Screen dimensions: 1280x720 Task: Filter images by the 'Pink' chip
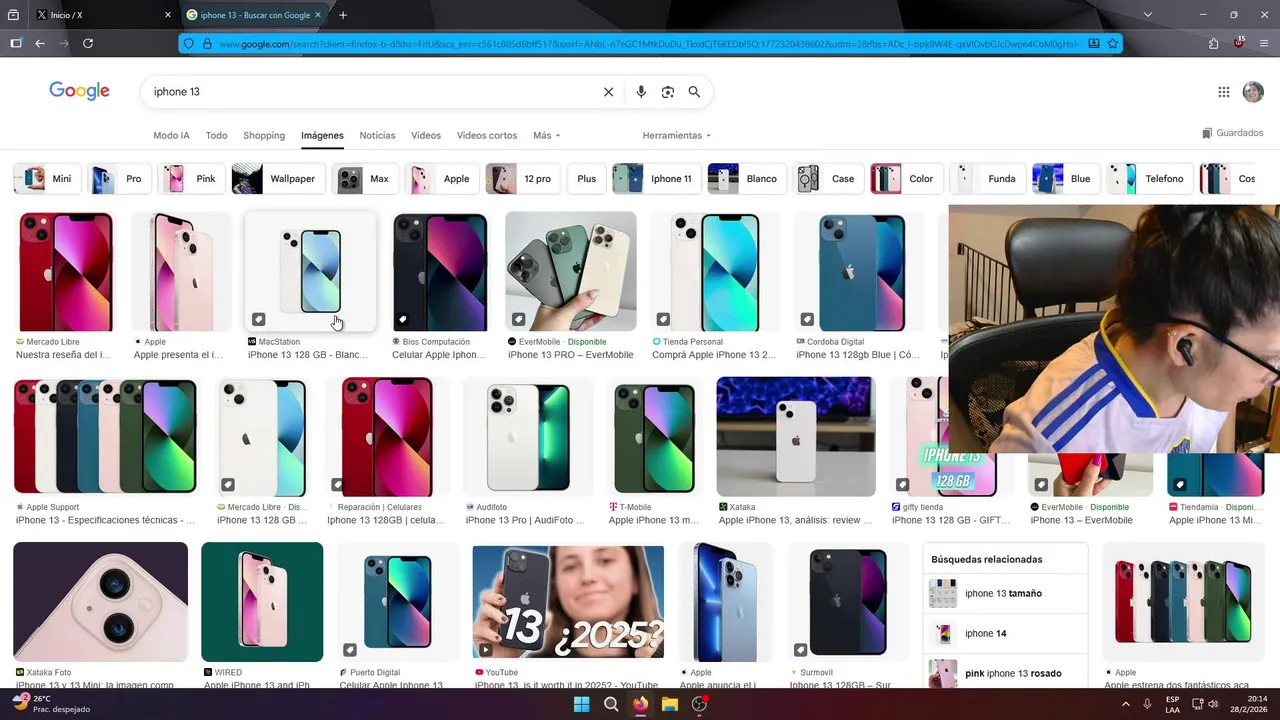[192, 179]
